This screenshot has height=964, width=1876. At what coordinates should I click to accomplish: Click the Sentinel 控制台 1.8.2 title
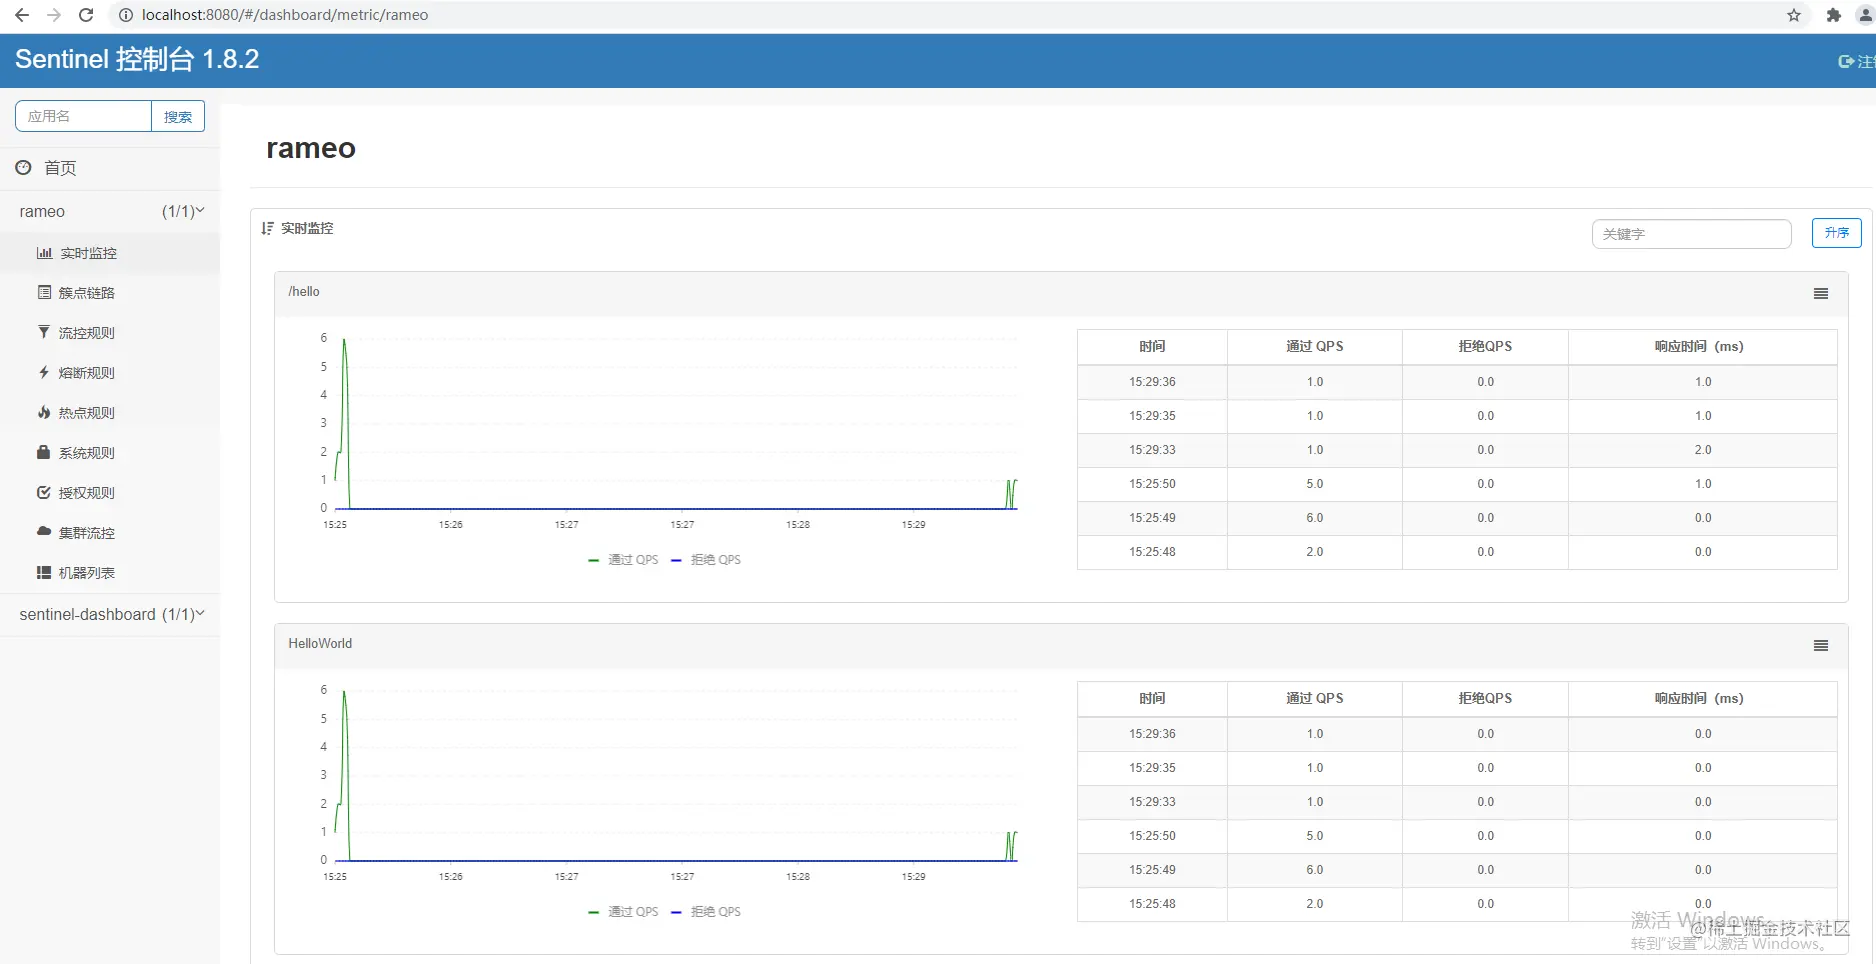point(137,59)
